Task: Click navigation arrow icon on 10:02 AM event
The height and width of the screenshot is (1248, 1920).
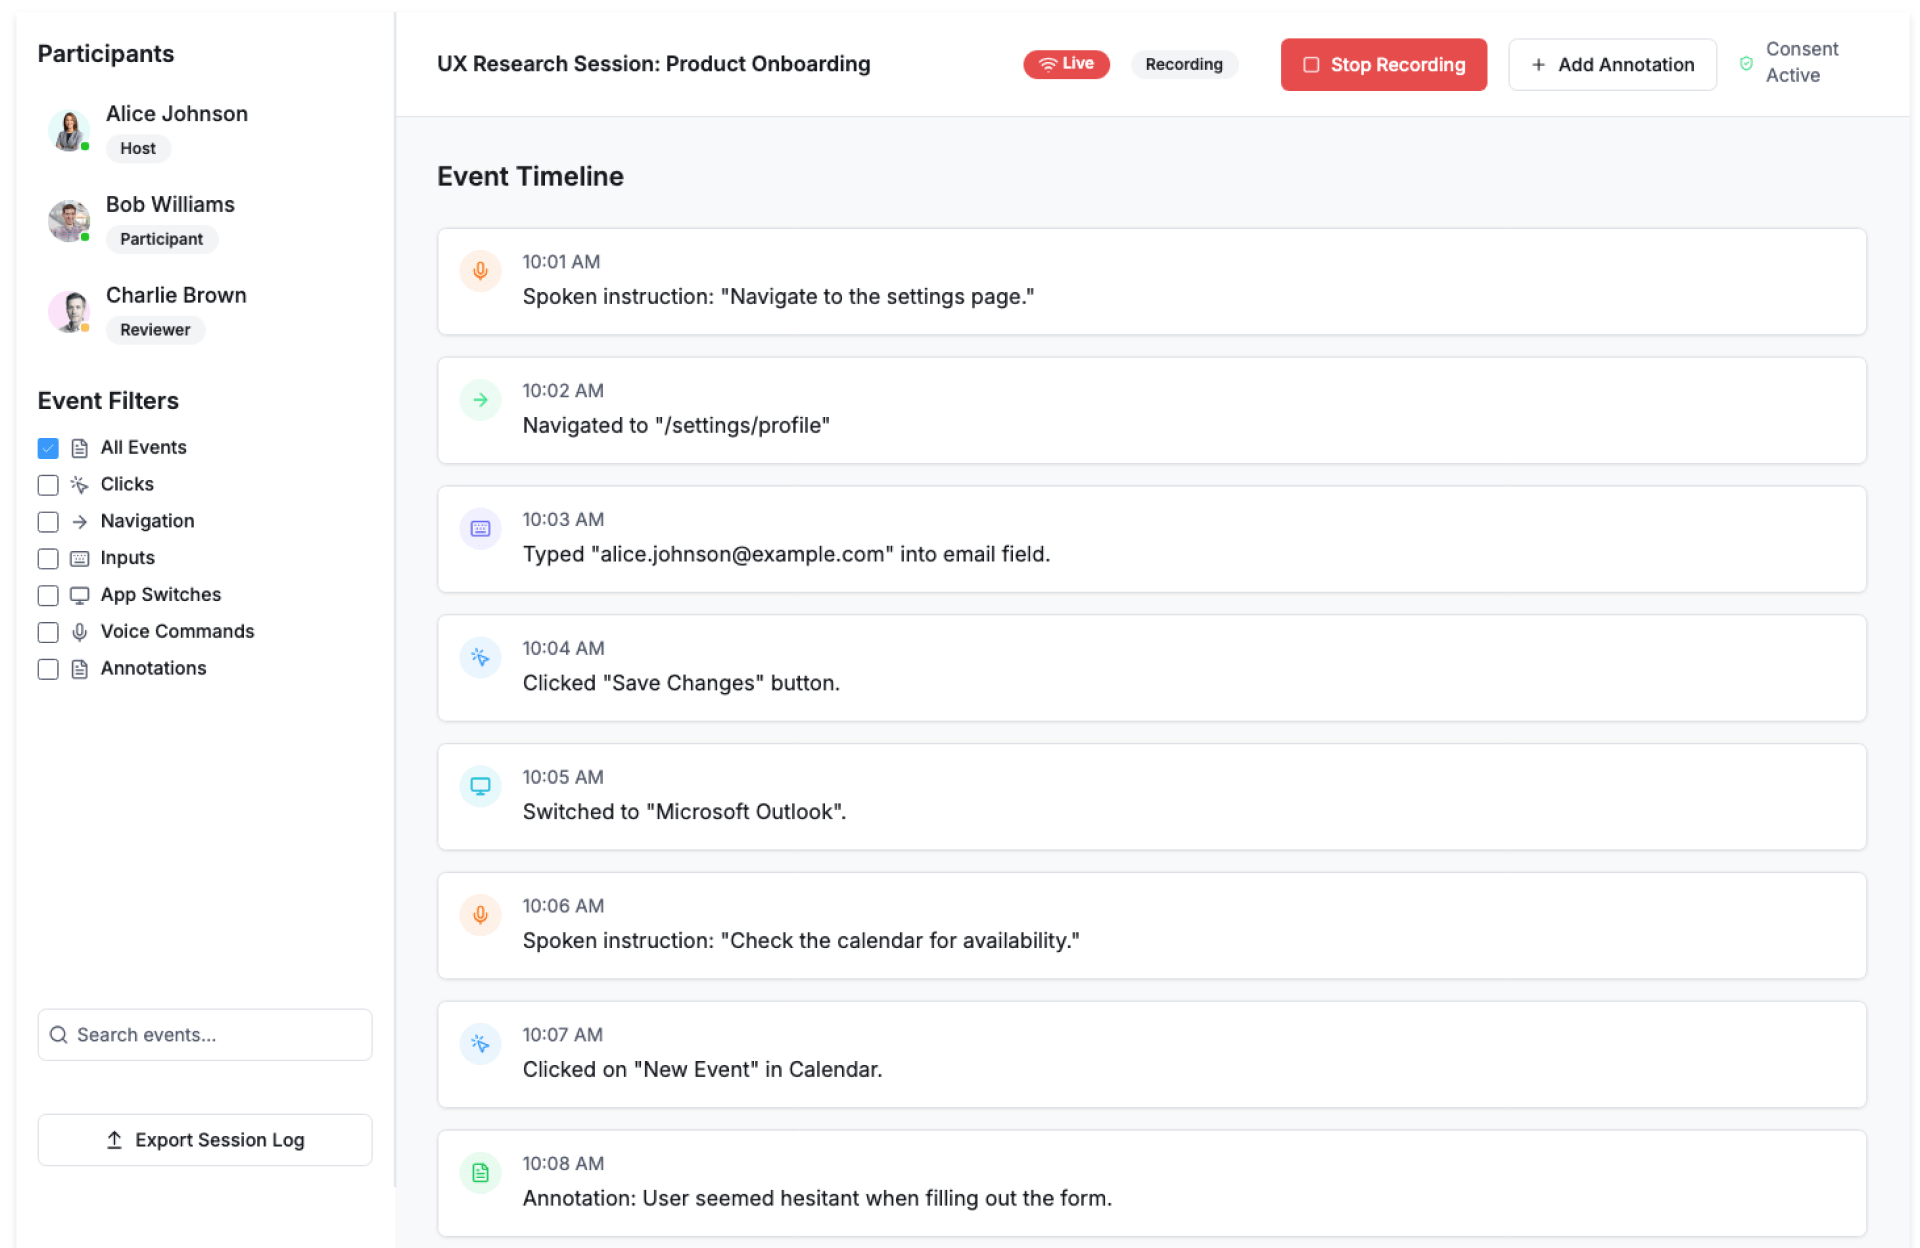Action: [480, 400]
